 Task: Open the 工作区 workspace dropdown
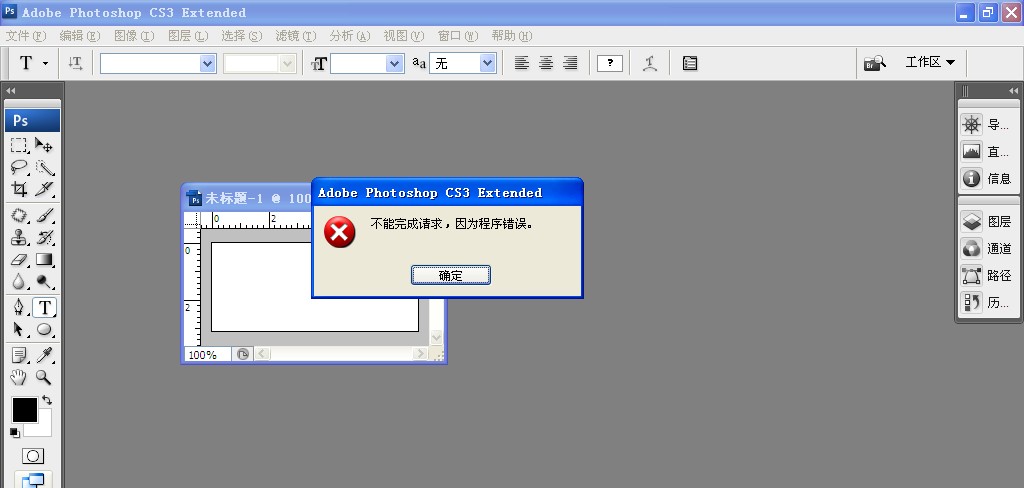[x=930, y=62]
